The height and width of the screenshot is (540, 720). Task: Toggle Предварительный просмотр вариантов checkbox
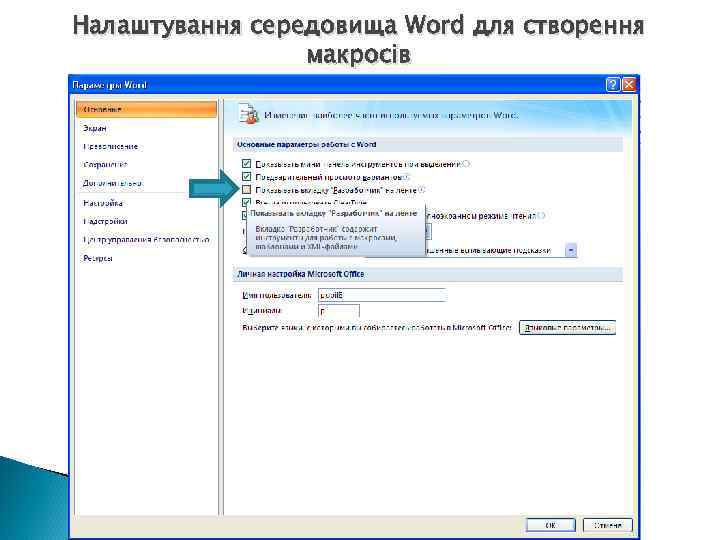[x=247, y=177]
